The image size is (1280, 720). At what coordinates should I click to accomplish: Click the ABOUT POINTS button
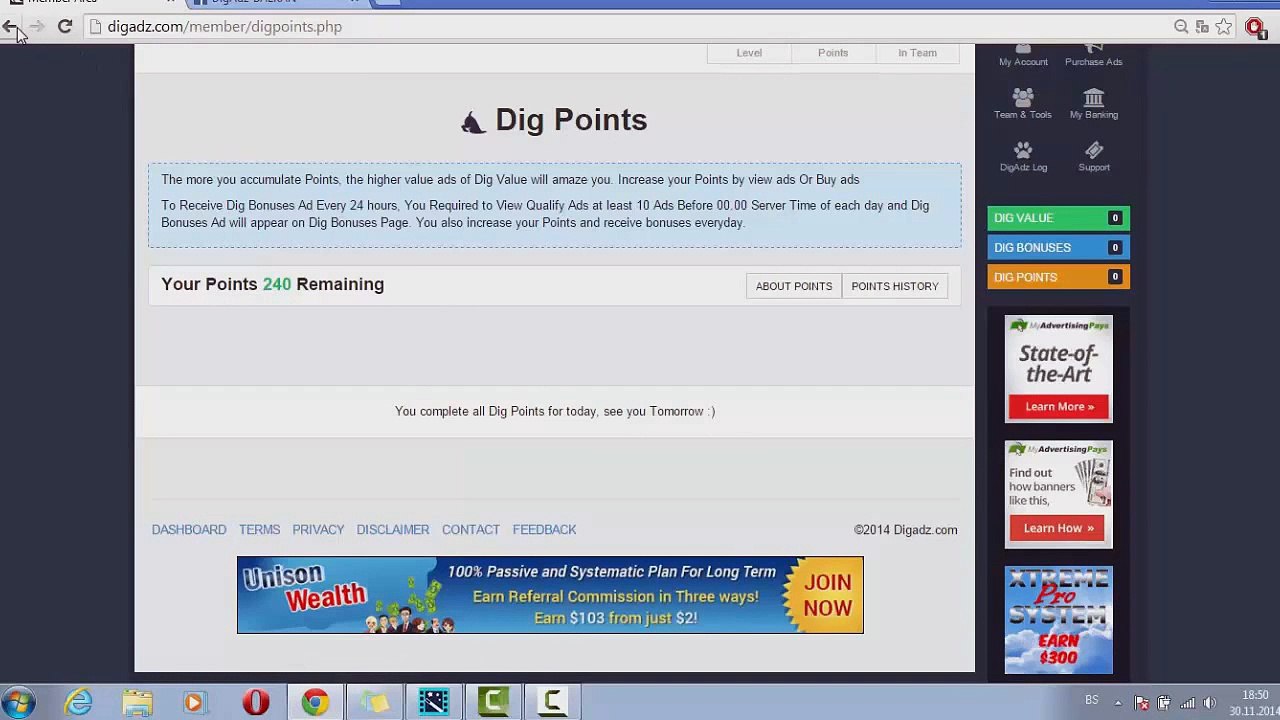tap(794, 286)
